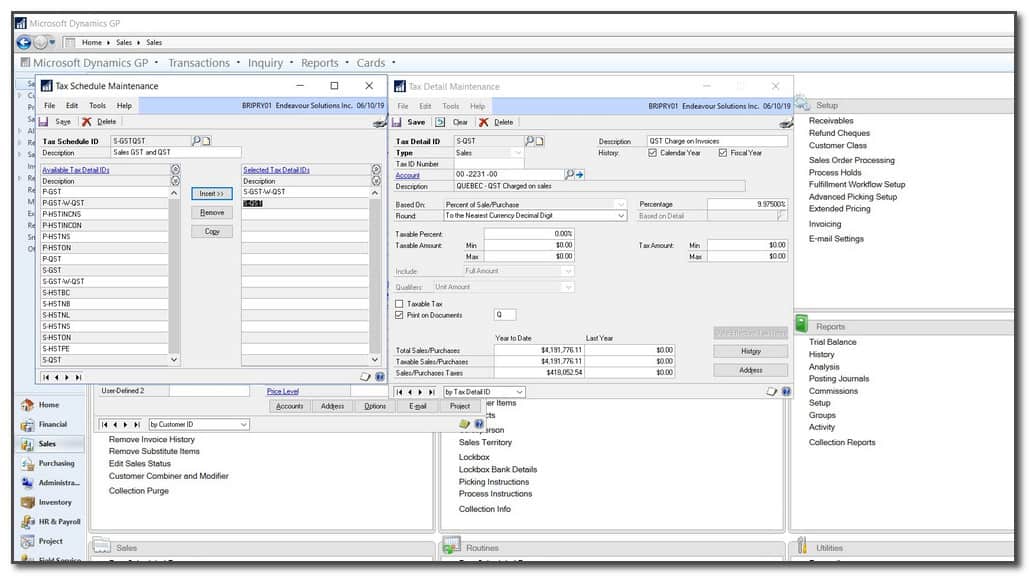1029x576 pixels.
Task: Delete the current tax detail
Action: [504, 122]
